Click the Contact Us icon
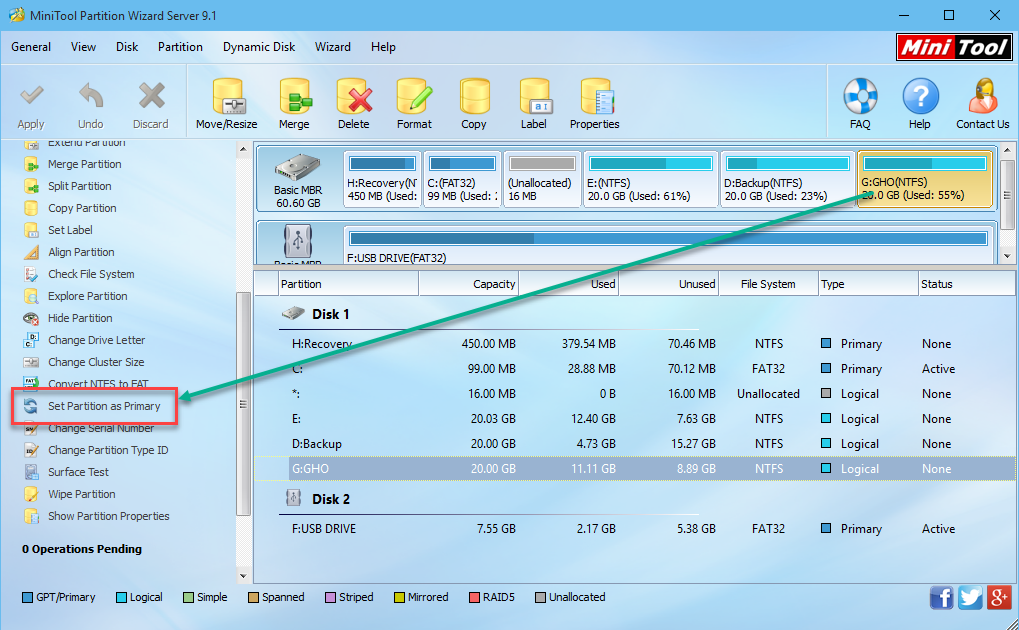Image resolution: width=1019 pixels, height=630 pixels. 983,97
